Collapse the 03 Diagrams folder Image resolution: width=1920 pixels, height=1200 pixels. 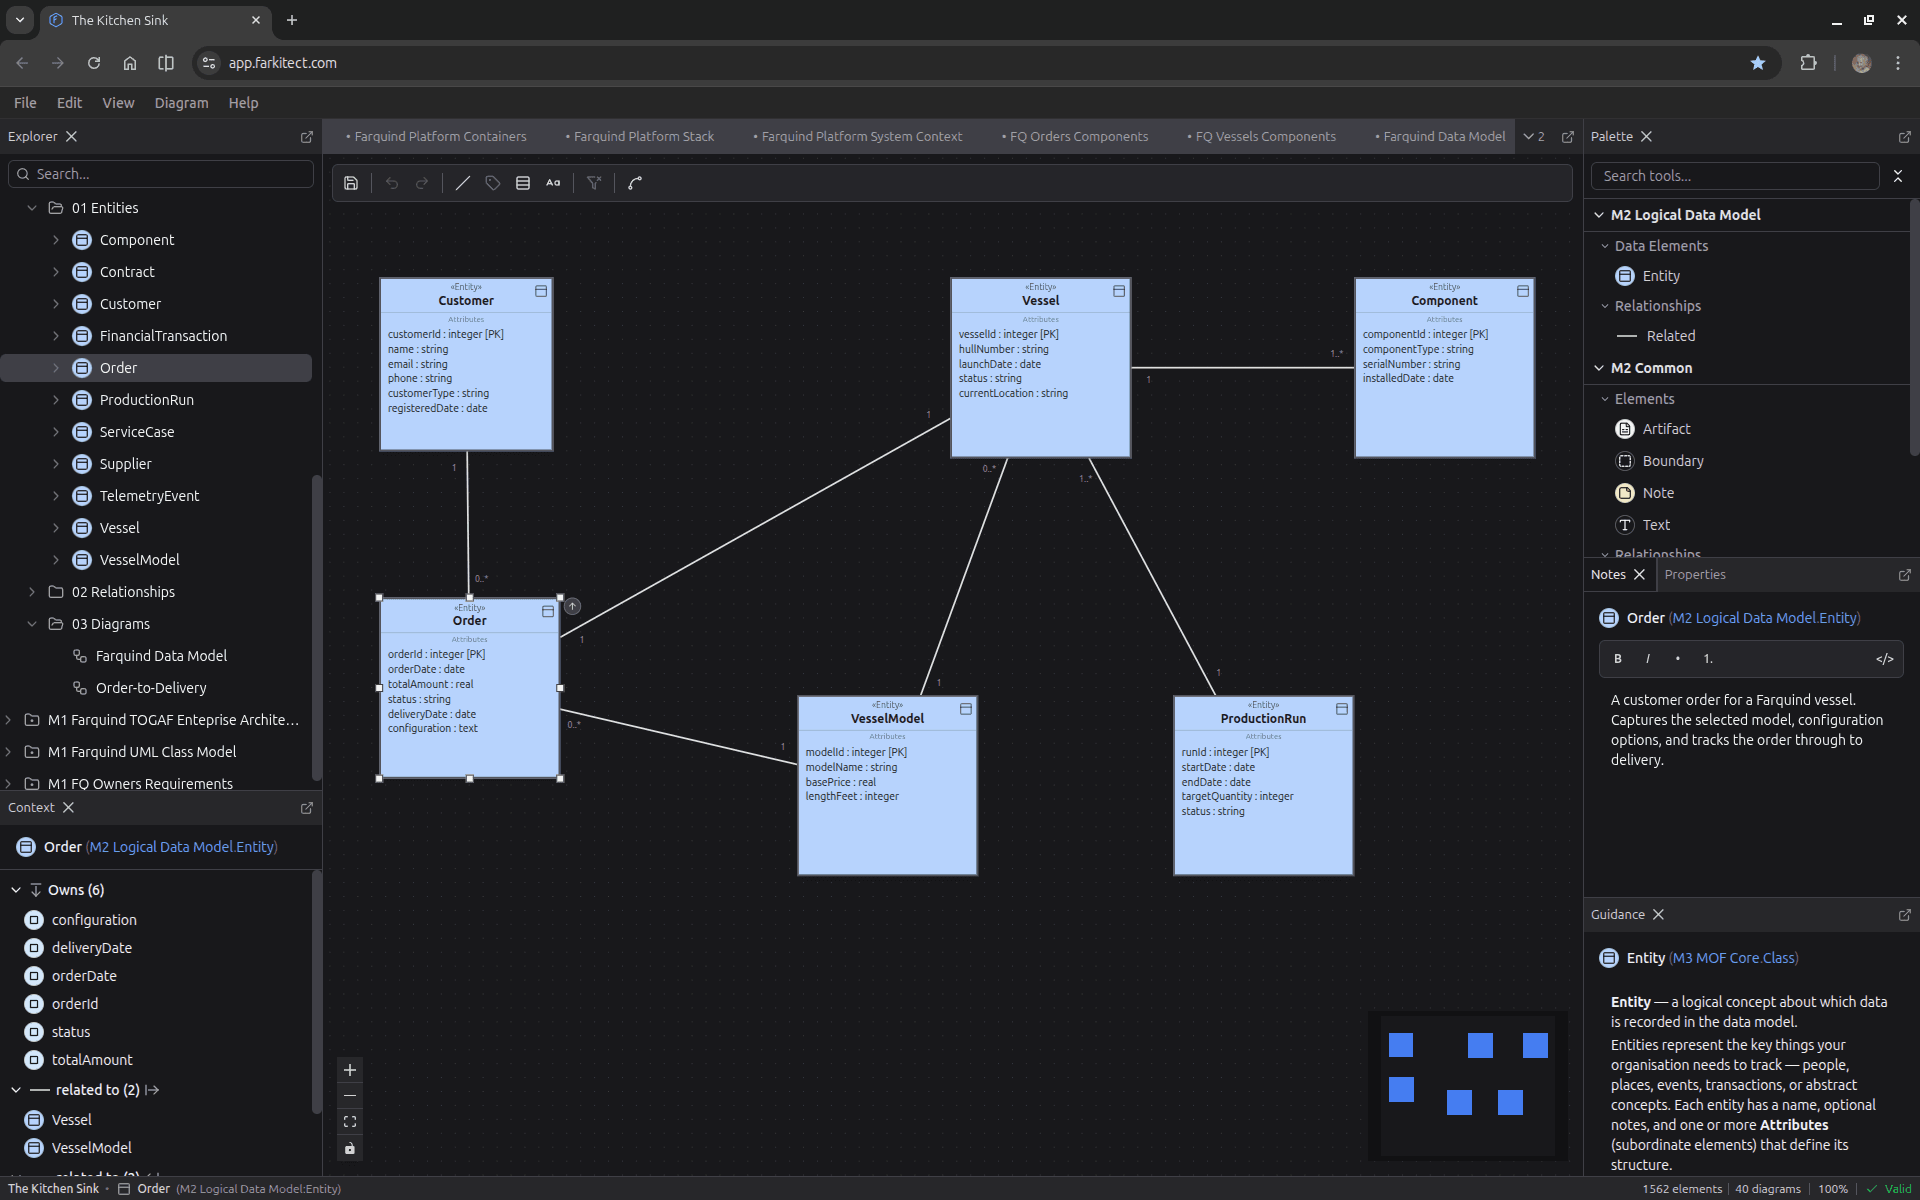pos(32,624)
